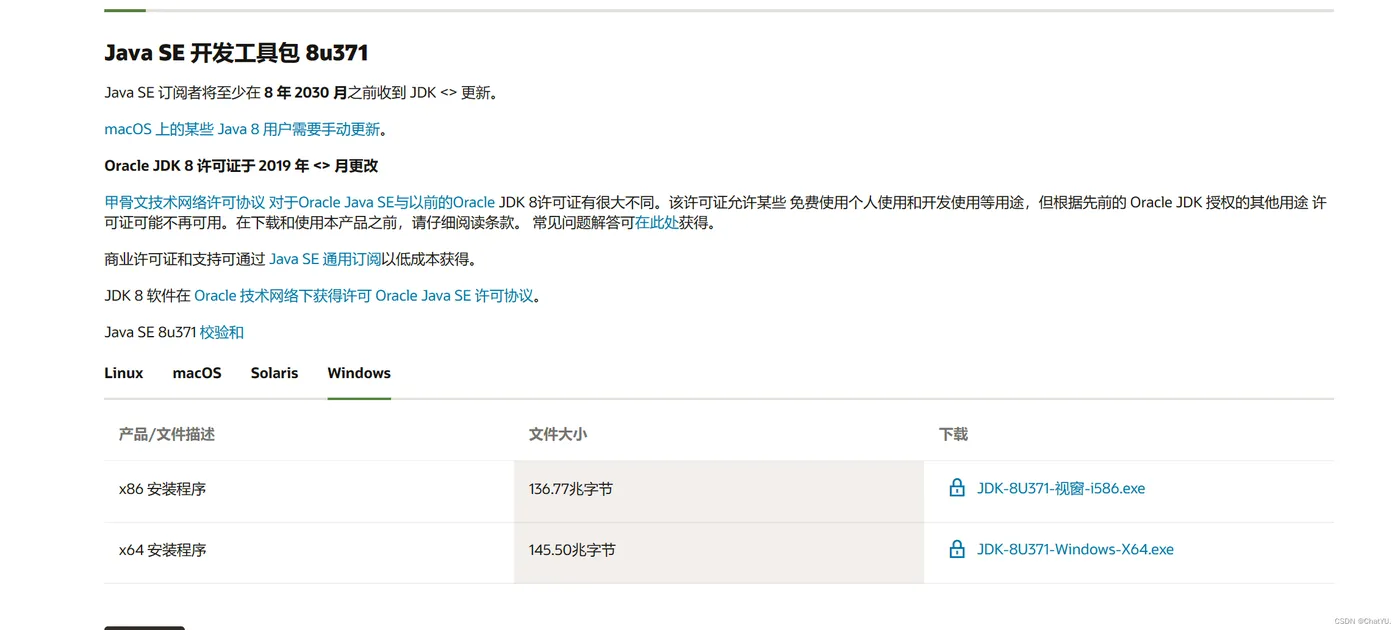Click the Java SE 开发工具包 8u371 heading
The width and height of the screenshot is (1400, 630).
[236, 53]
